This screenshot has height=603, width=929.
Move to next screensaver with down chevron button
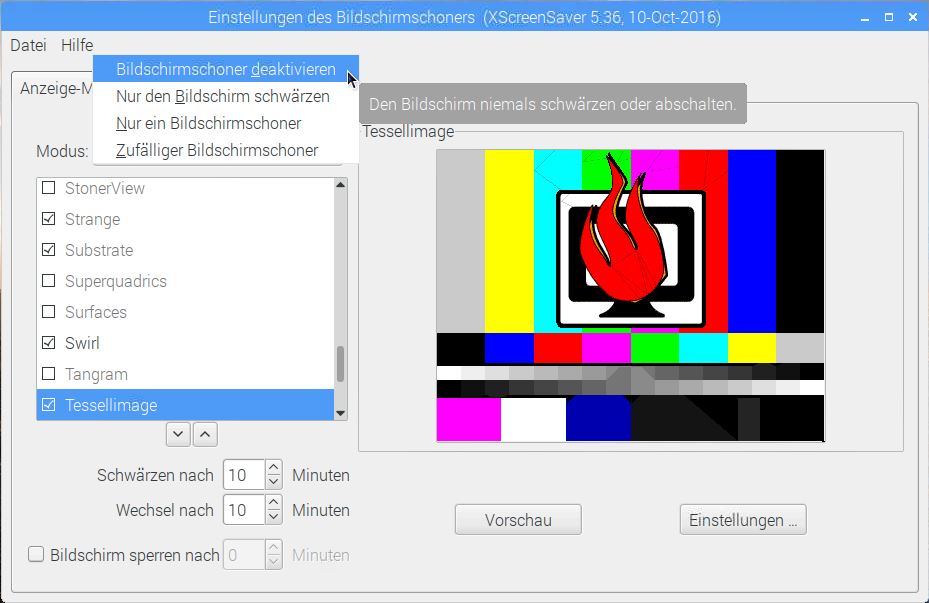click(178, 434)
